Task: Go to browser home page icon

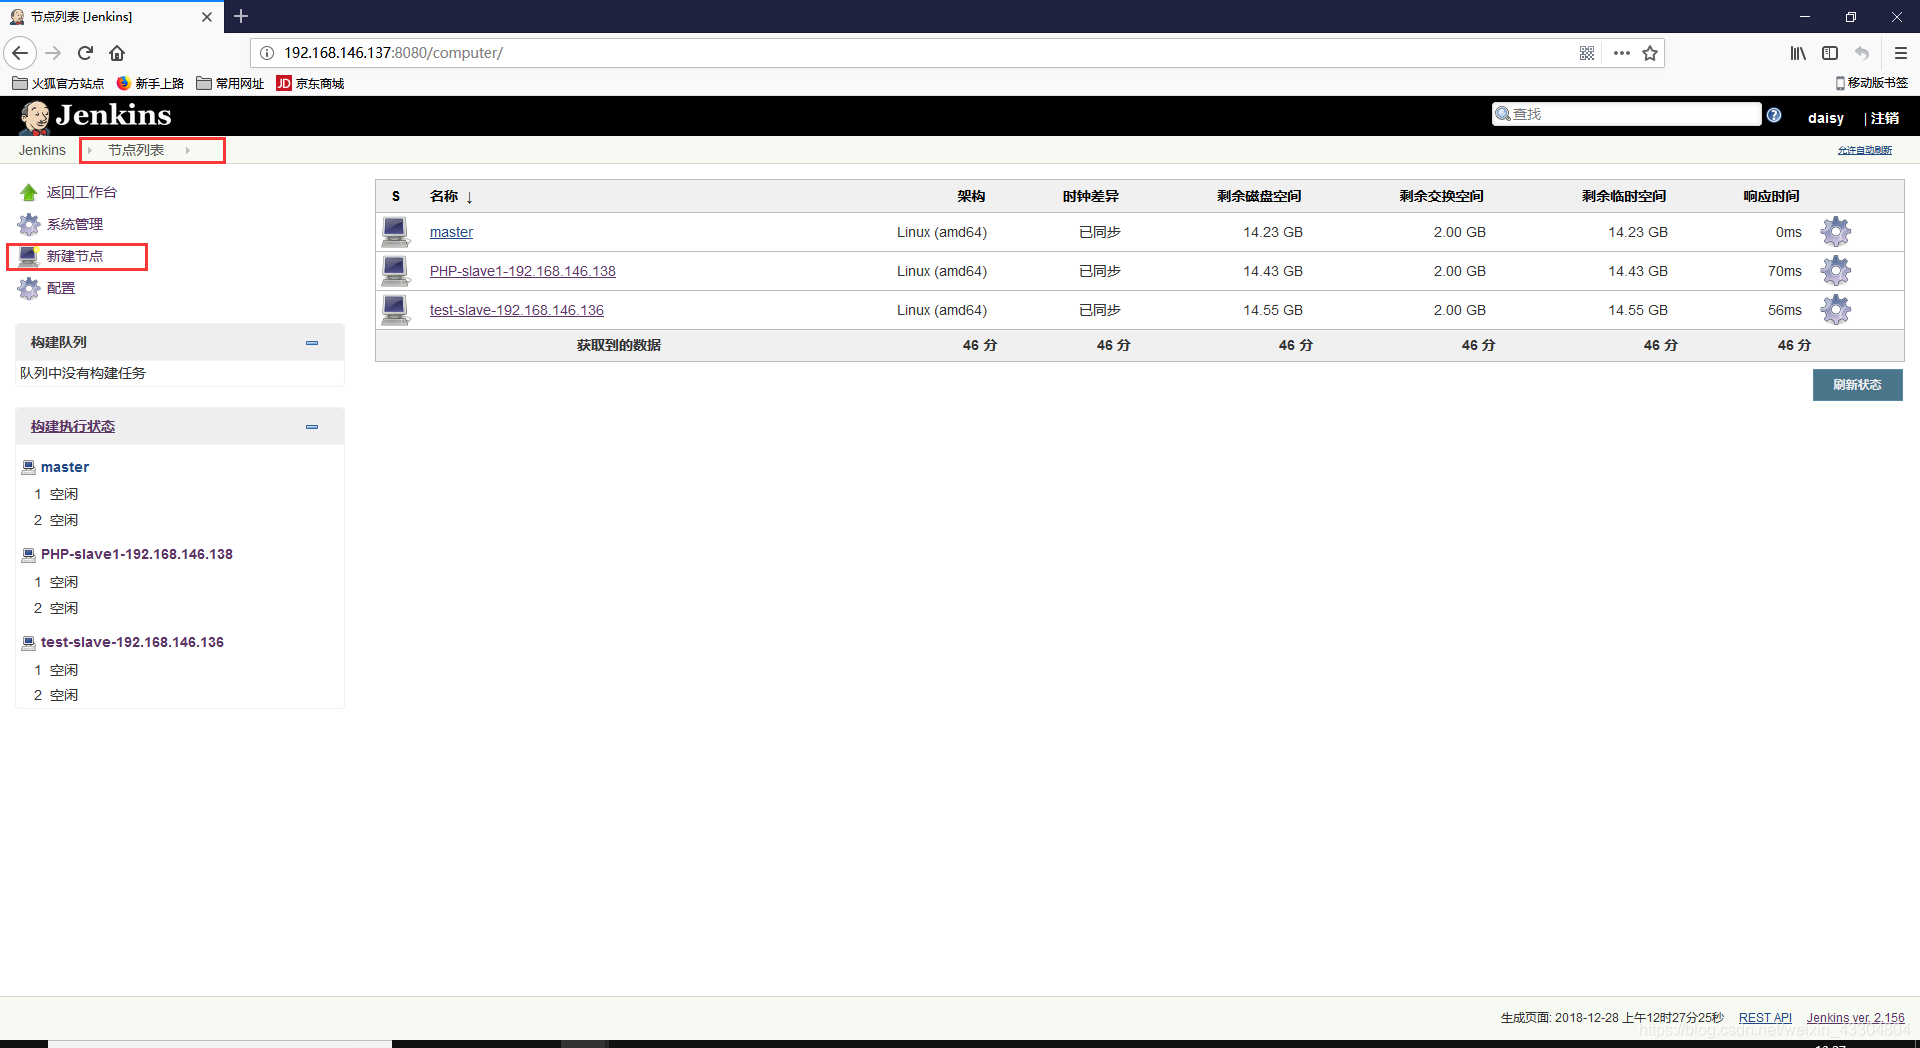Action: [x=117, y=53]
